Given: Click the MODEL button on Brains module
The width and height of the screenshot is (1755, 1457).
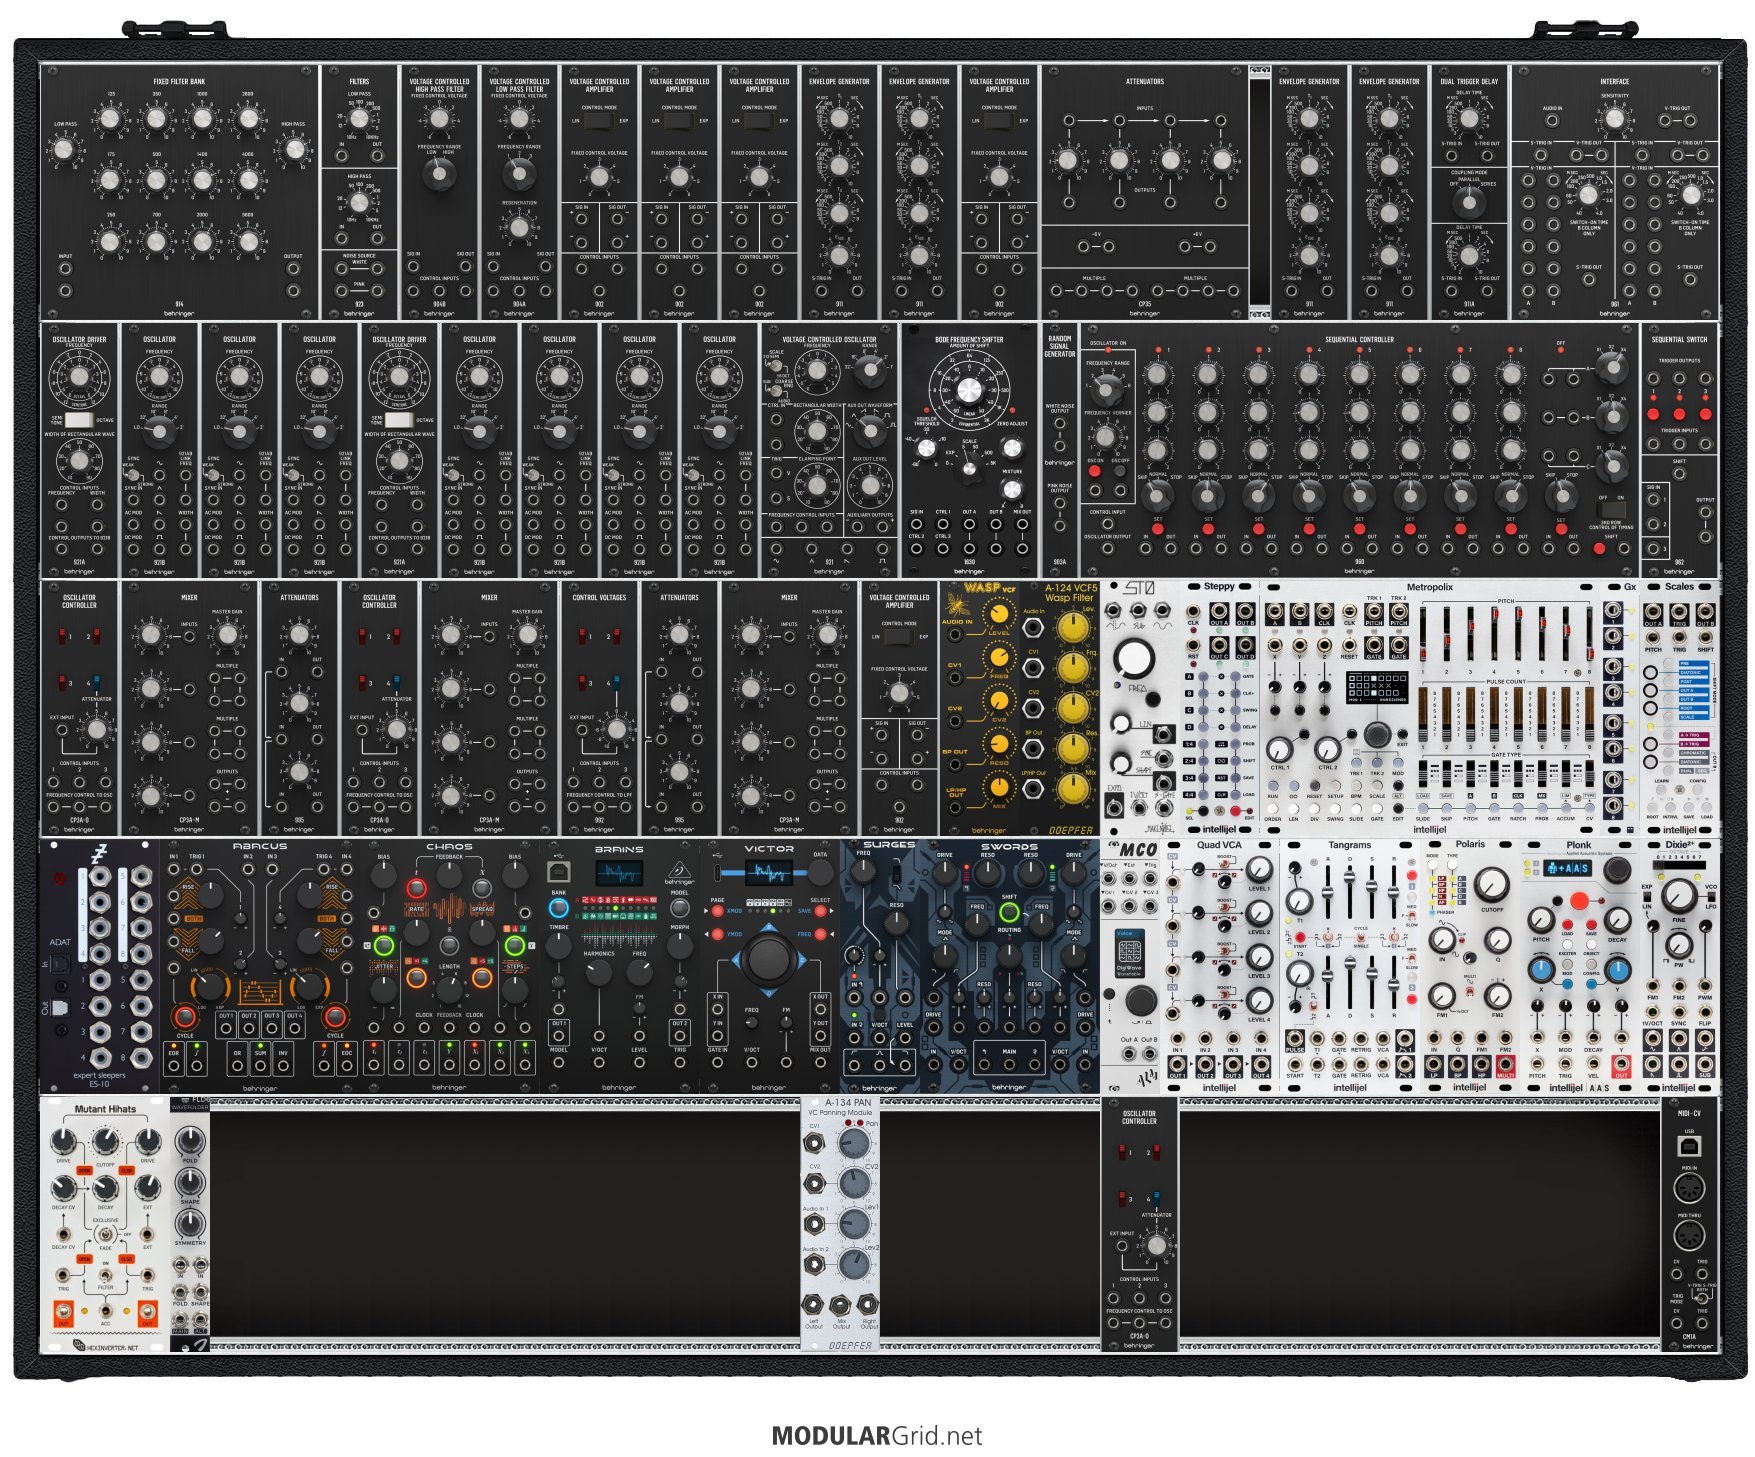Looking at the screenshot, I should (x=679, y=908).
